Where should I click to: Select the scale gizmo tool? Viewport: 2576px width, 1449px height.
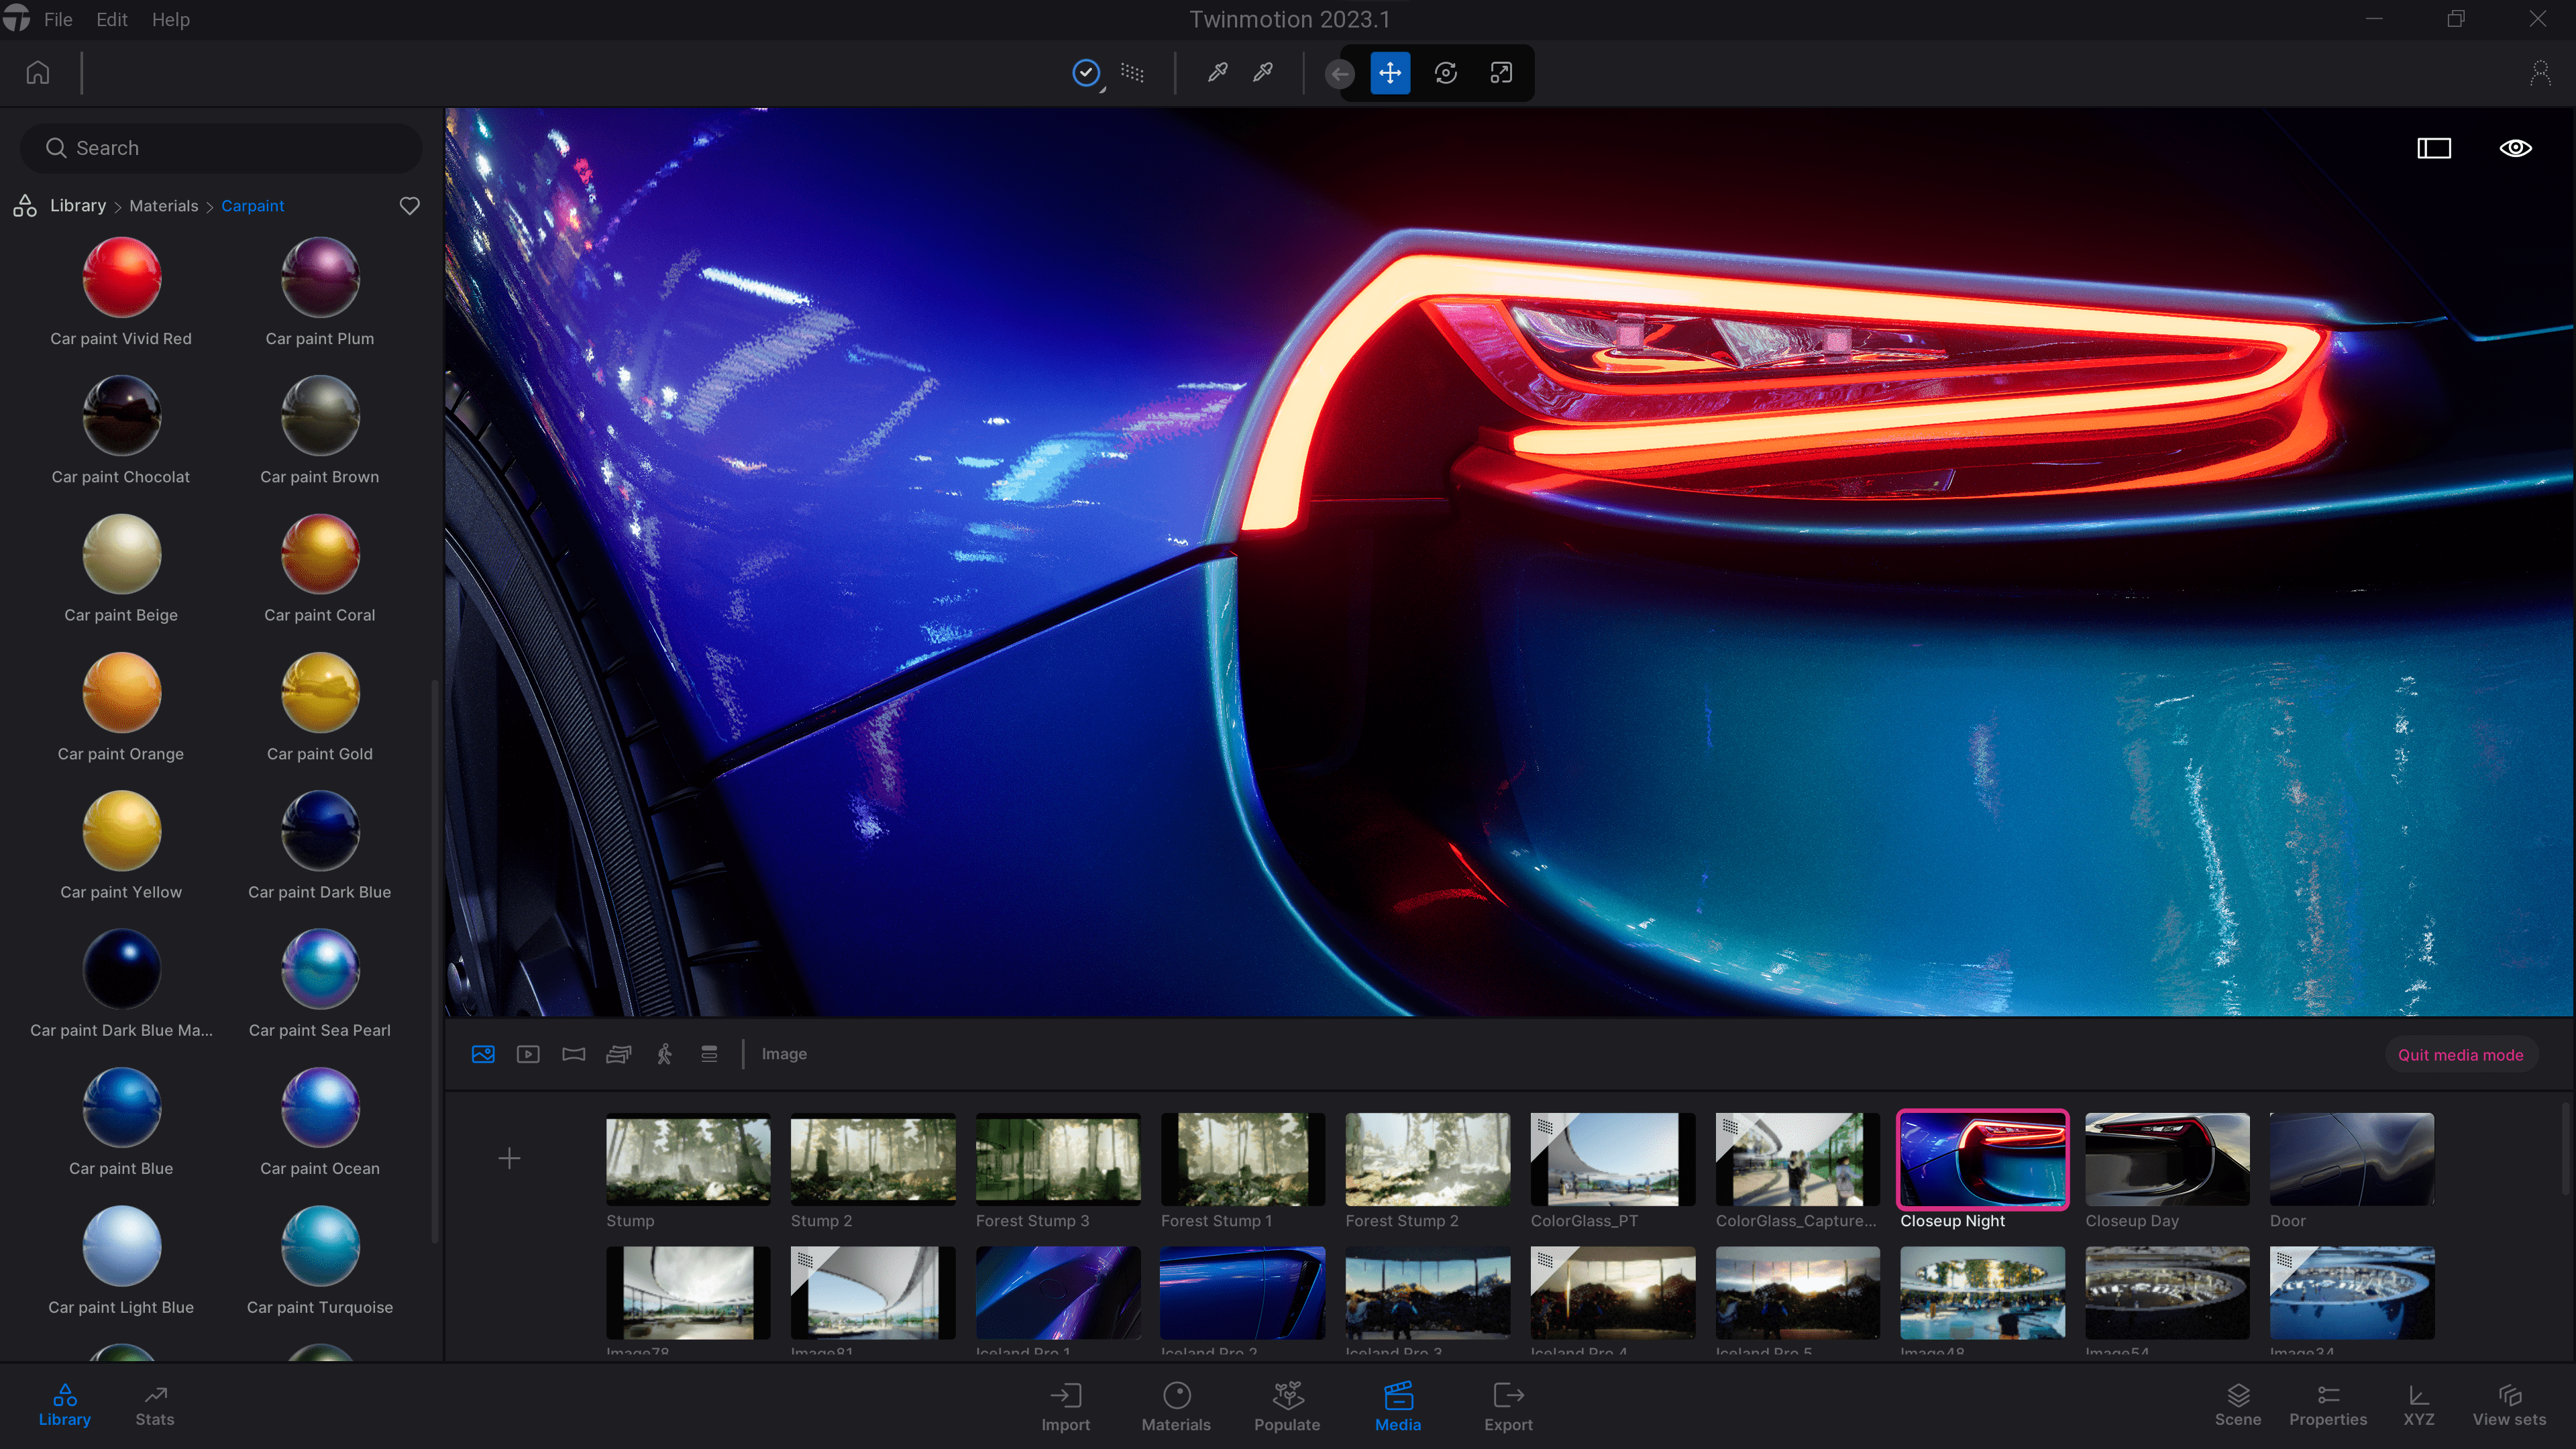[1500, 73]
